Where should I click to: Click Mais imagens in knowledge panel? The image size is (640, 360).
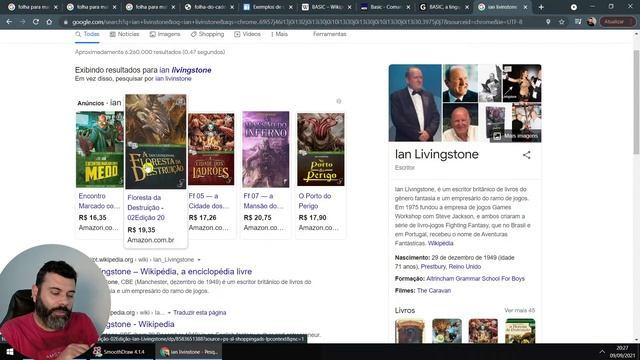point(516,136)
